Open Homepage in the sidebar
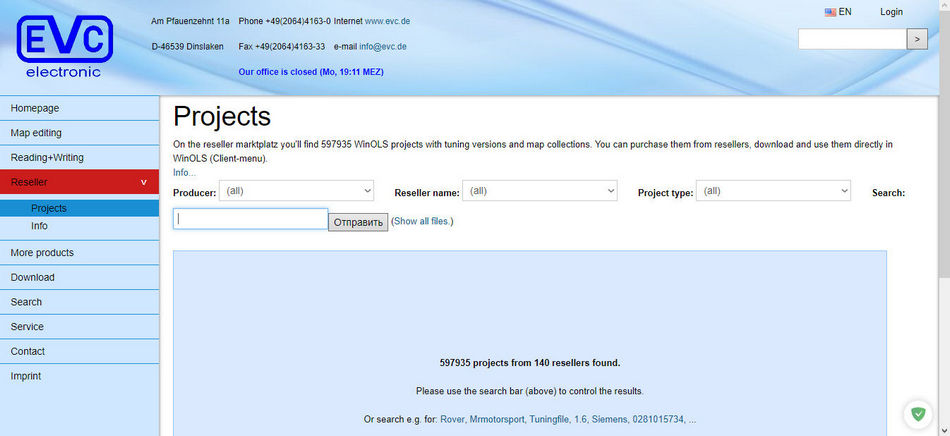Viewport: 950px width, 436px height. coord(79,108)
